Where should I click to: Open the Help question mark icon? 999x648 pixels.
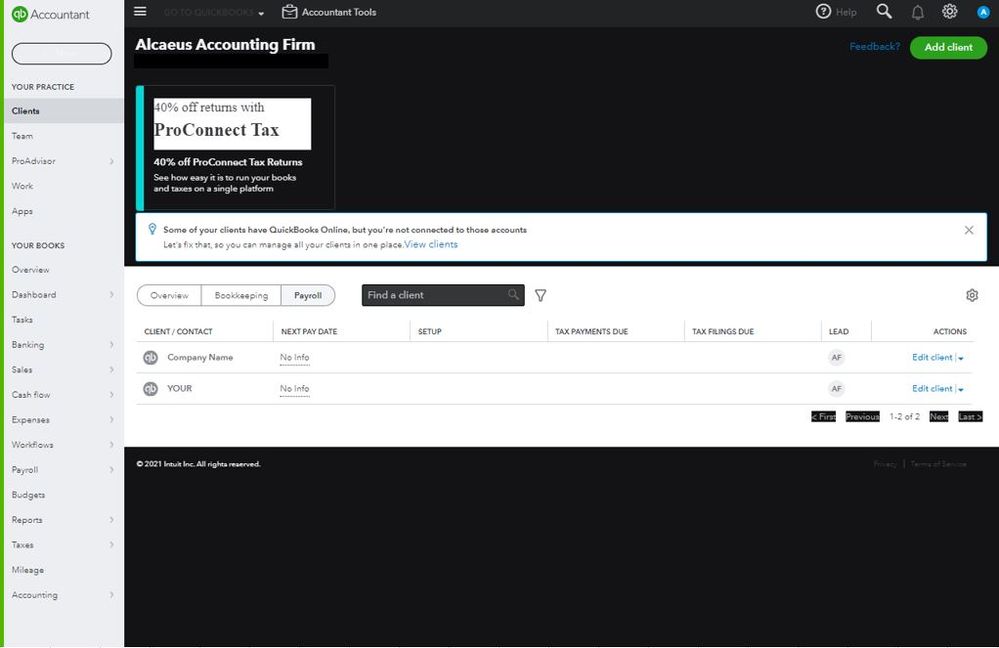click(823, 11)
